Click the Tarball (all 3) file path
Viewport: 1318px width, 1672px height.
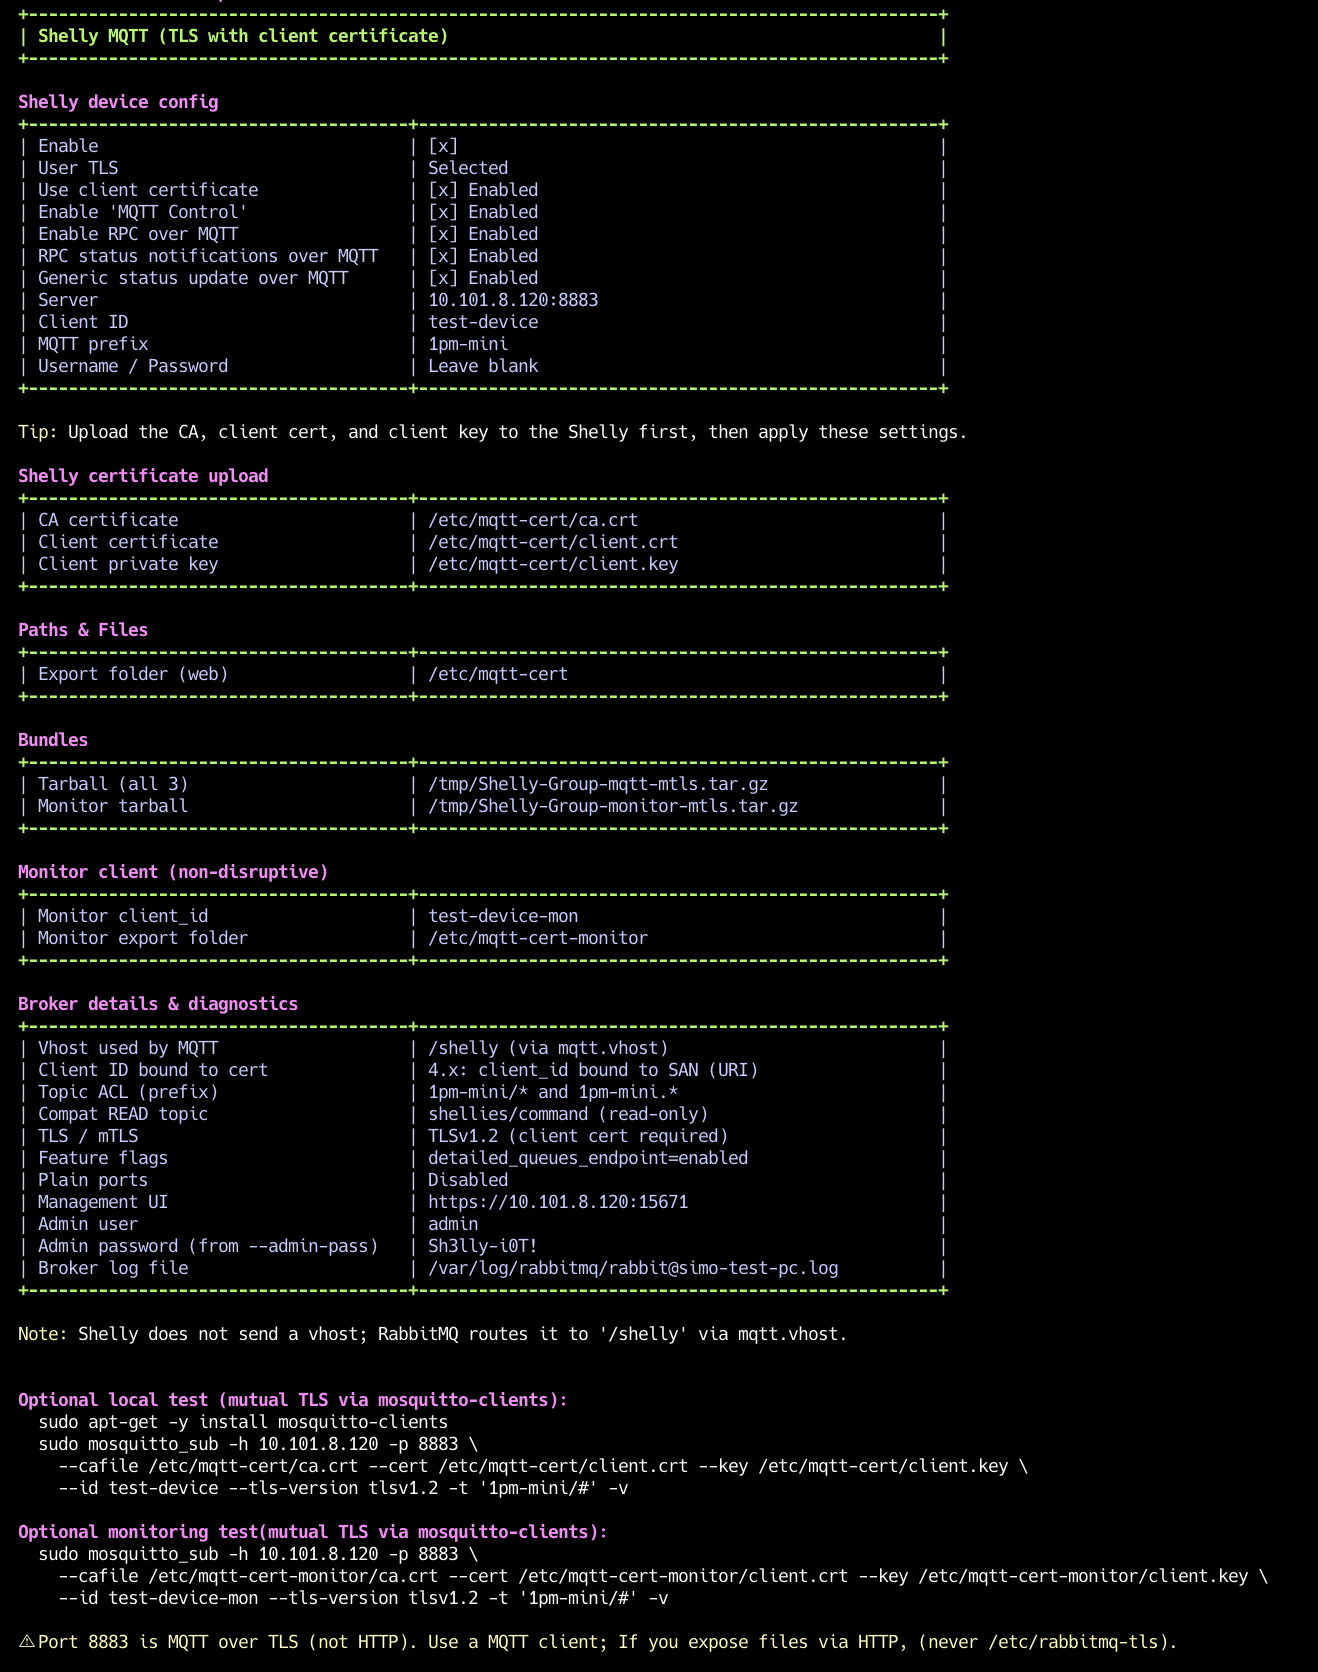click(x=597, y=784)
